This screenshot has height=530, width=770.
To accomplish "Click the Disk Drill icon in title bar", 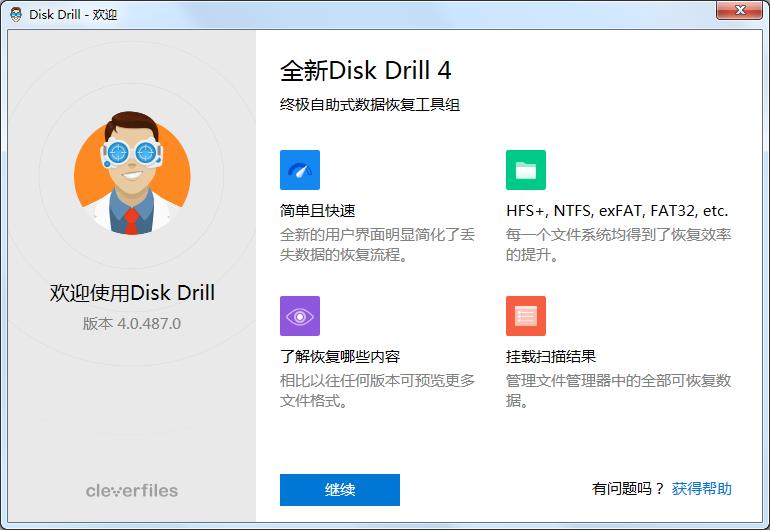I will 16,14.
